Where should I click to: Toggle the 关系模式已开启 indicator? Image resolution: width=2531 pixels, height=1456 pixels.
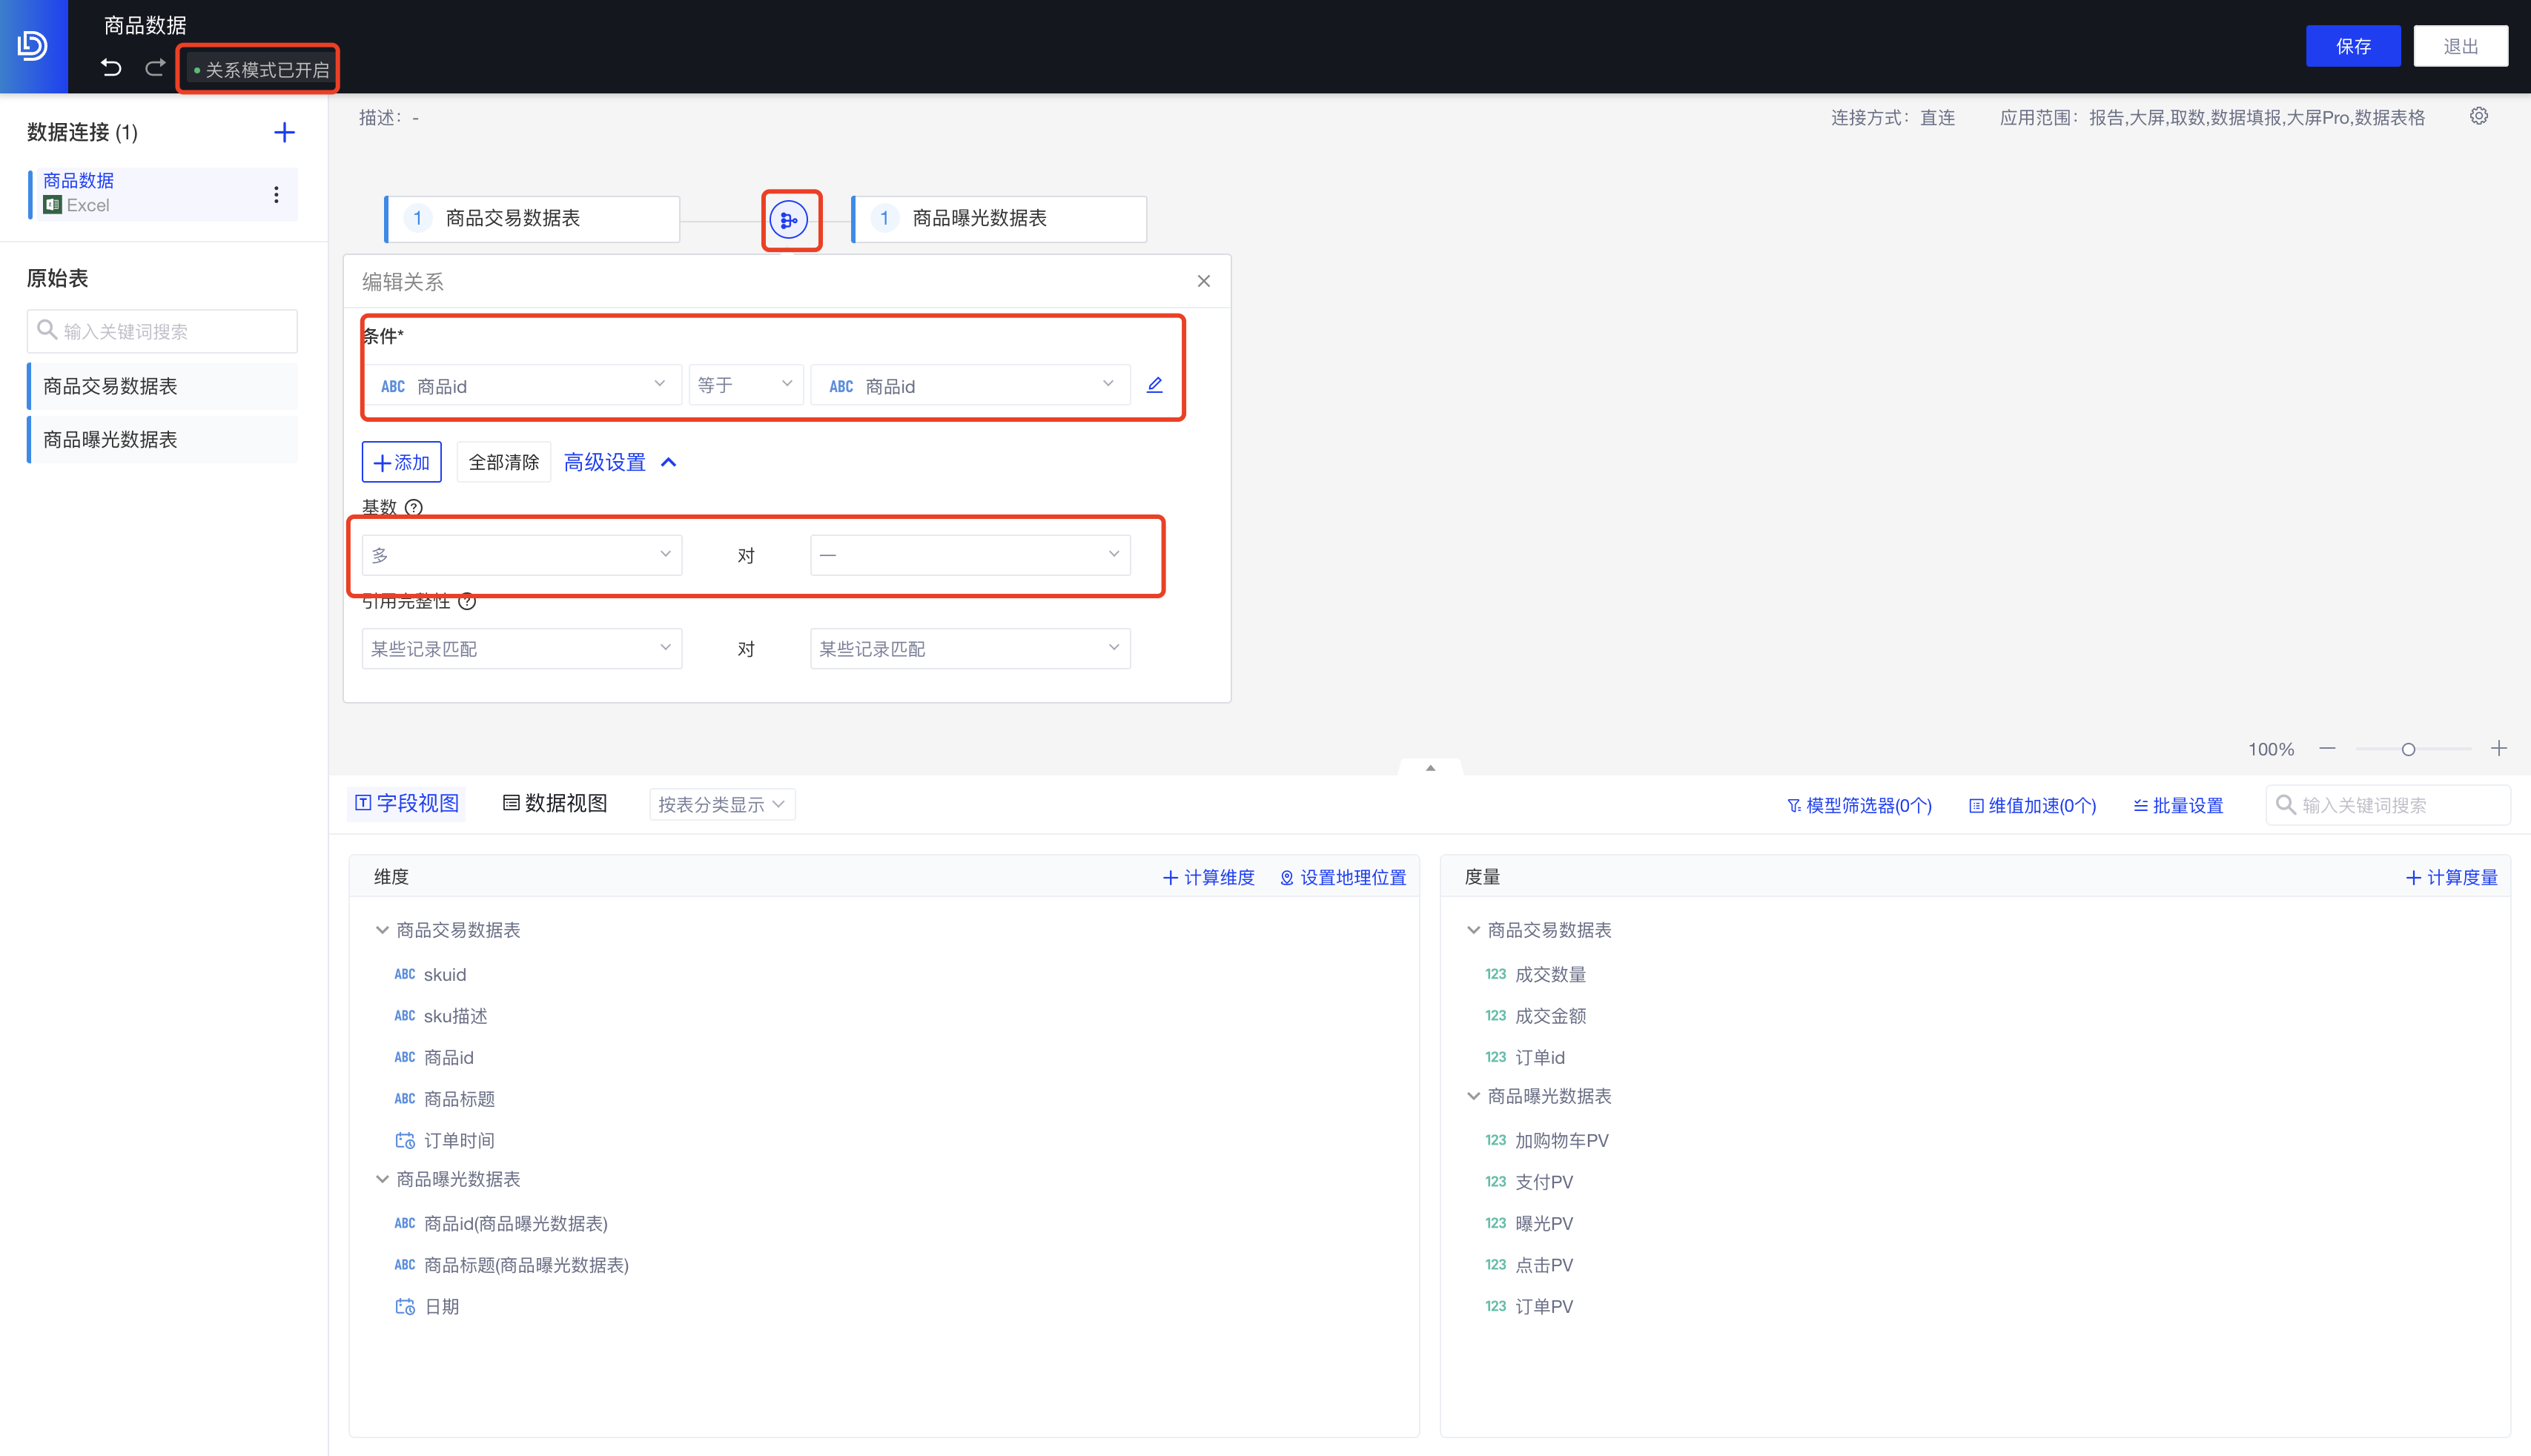pyautogui.click(x=260, y=70)
